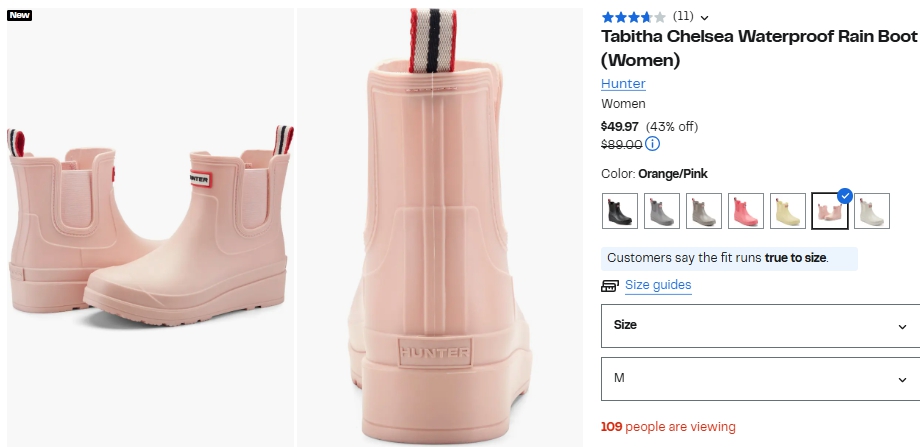920x447 pixels.
Task: Open the Size dropdown
Action: 760,326
